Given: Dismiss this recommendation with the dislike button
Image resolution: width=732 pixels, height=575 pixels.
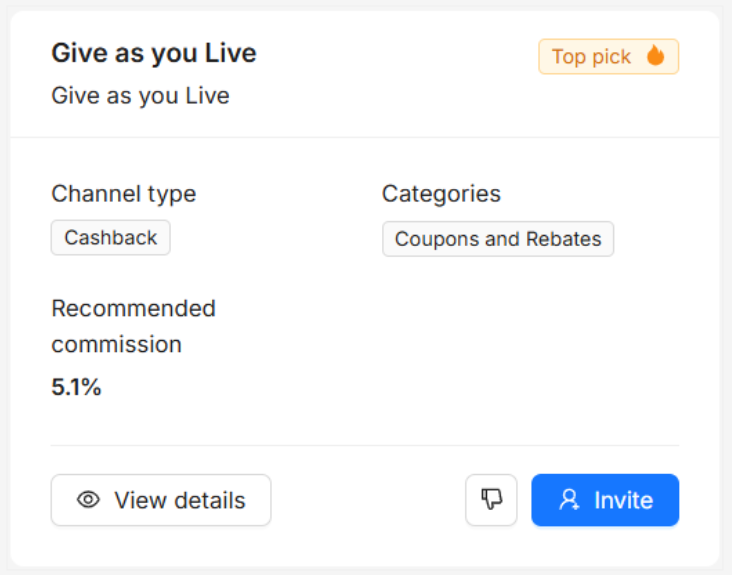Looking at the screenshot, I should click(x=491, y=500).
